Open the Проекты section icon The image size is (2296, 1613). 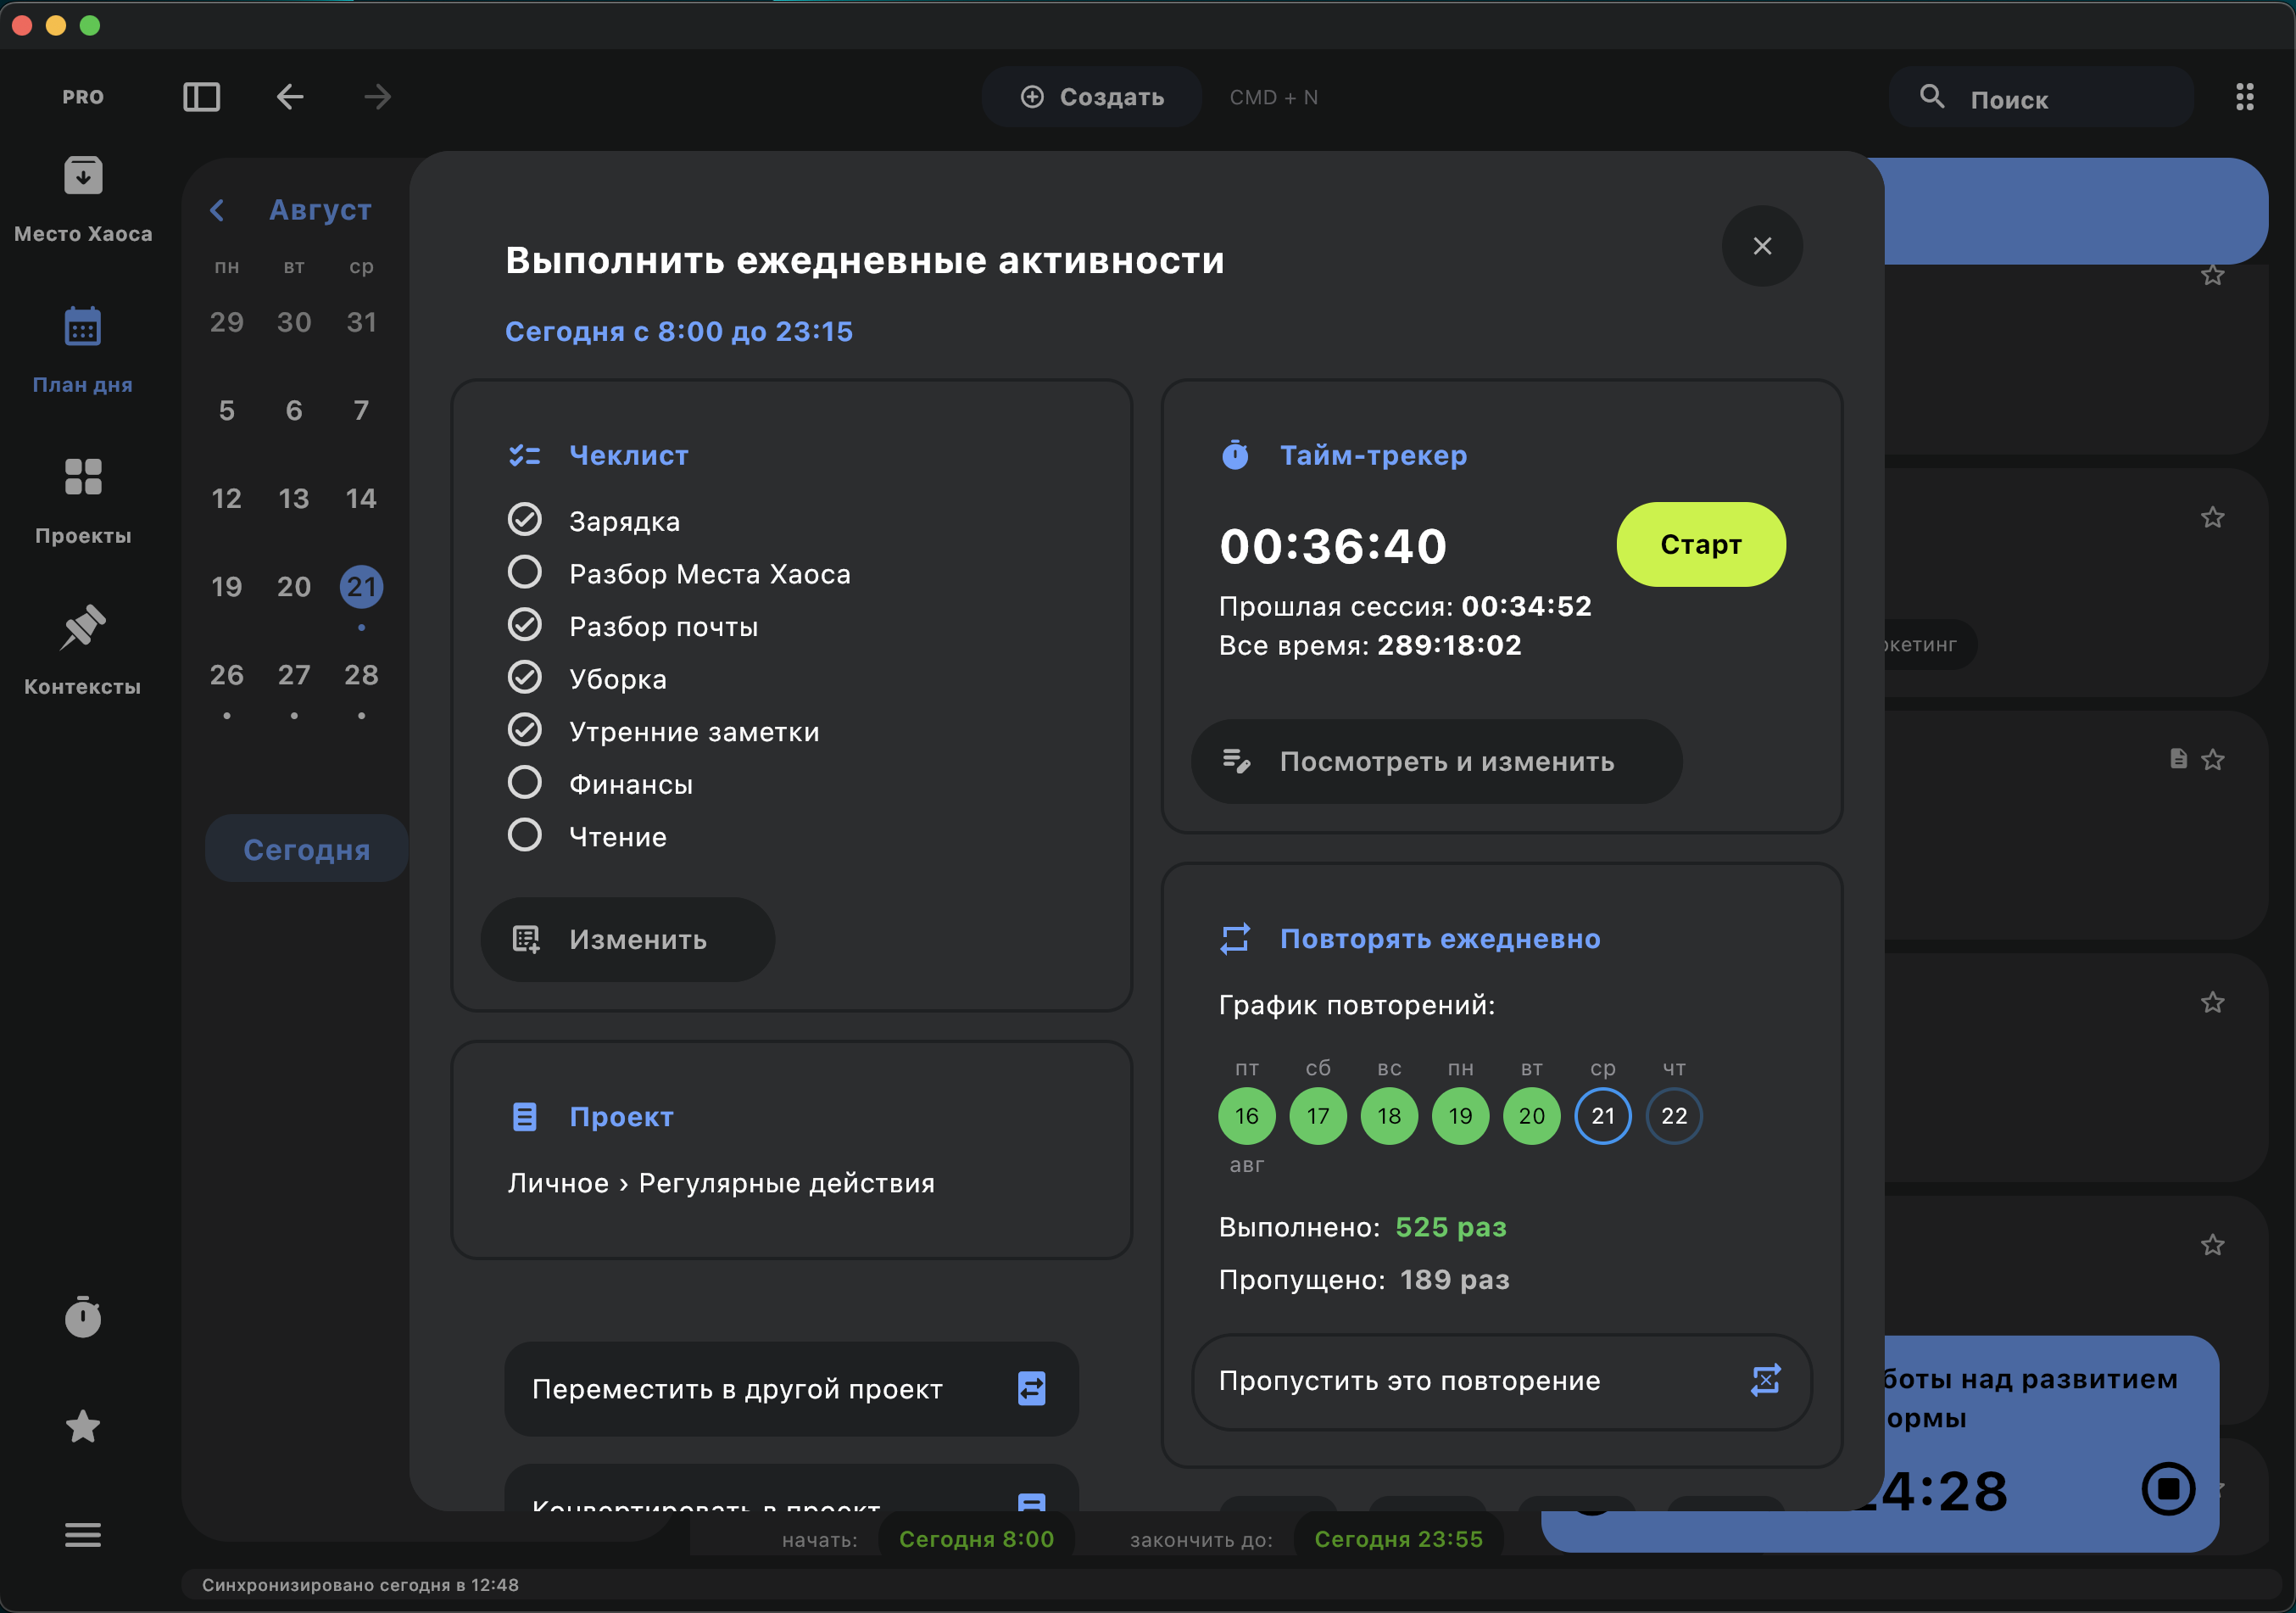point(83,477)
